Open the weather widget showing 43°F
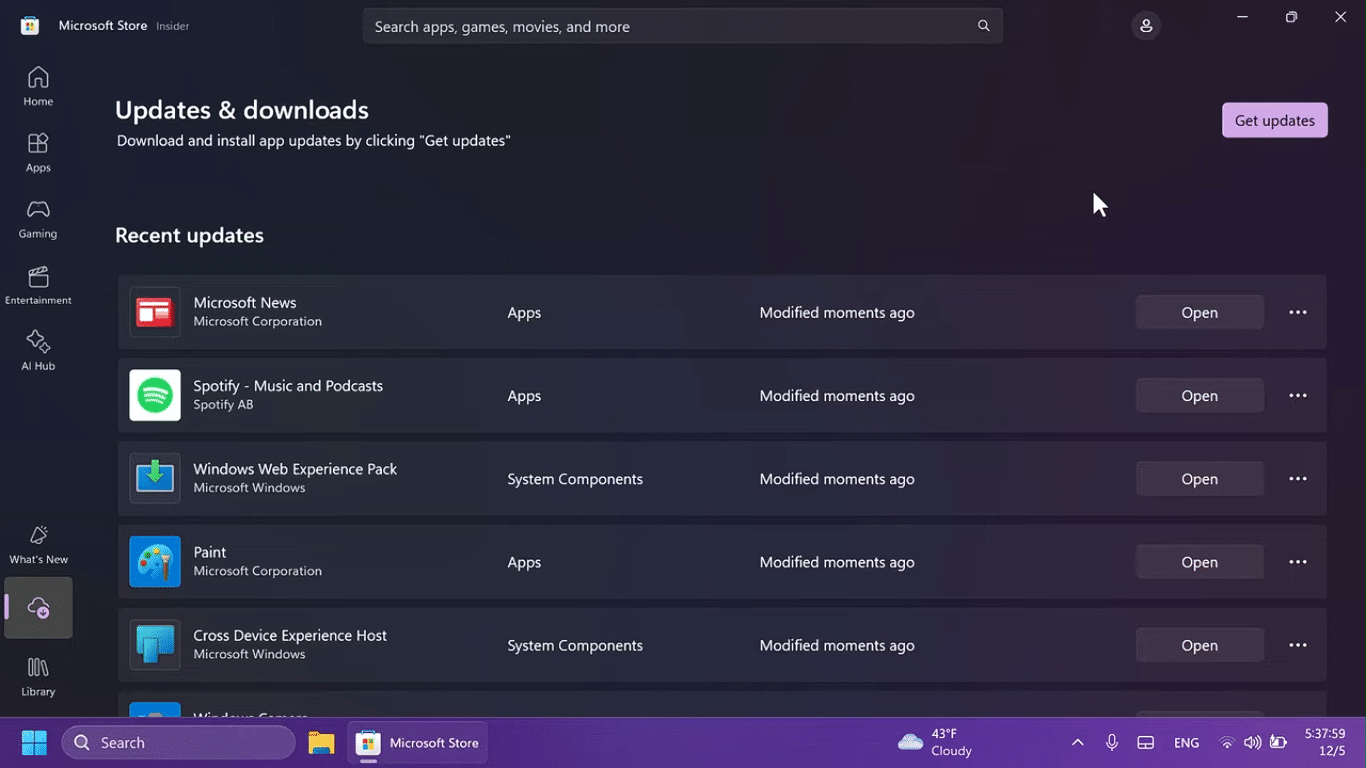This screenshot has width=1366, height=768. (934, 743)
